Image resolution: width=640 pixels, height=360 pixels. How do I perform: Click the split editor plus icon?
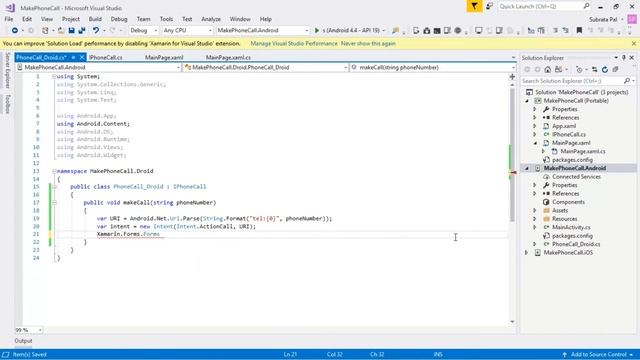point(512,77)
